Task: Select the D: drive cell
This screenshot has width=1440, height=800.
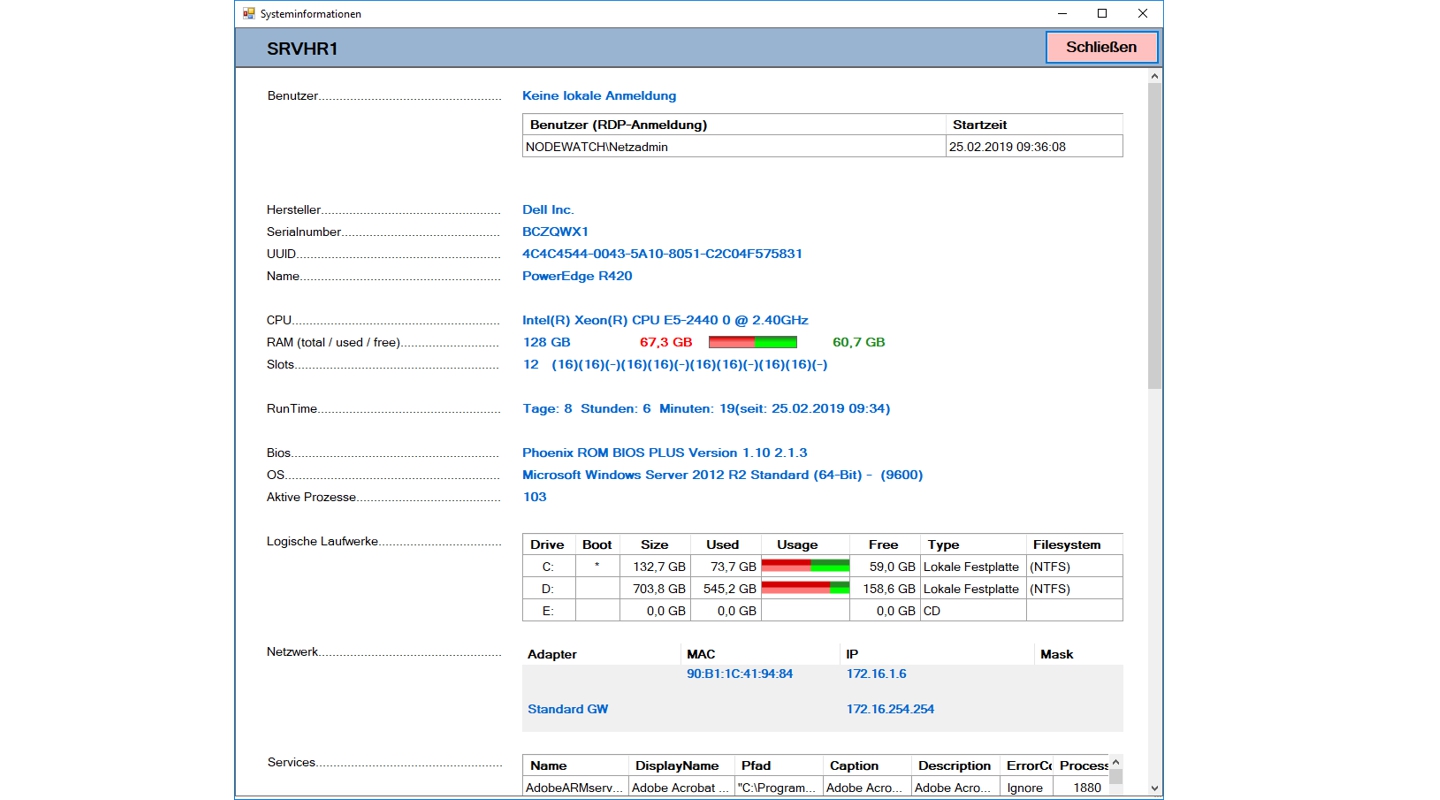Action: [548, 589]
